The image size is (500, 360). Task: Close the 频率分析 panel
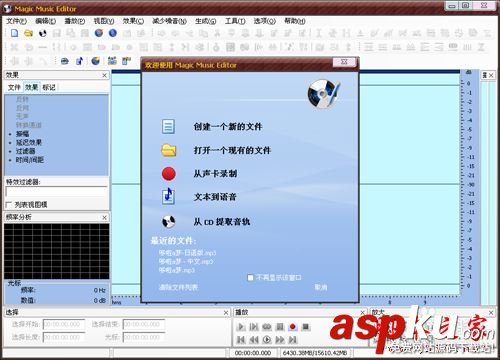104,217
